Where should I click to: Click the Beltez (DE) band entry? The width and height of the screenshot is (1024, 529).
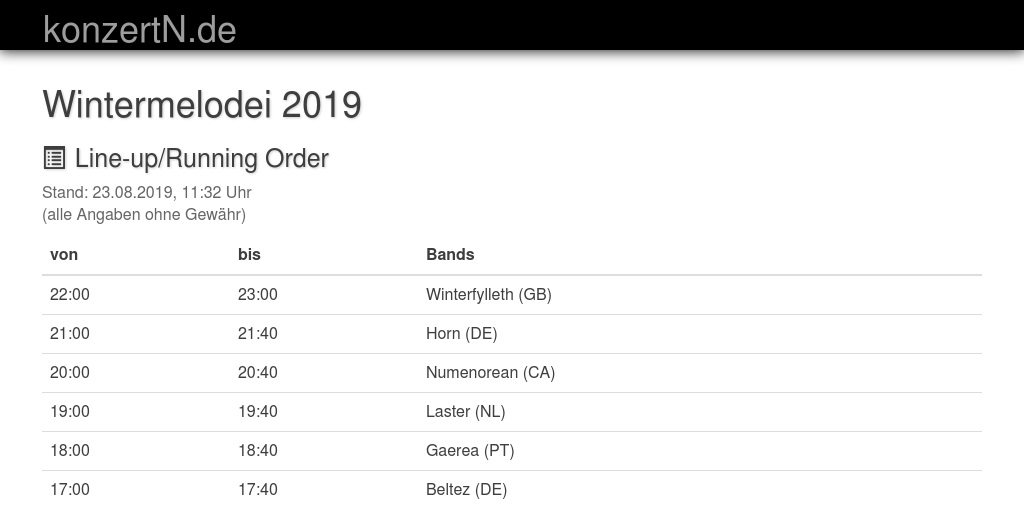click(x=466, y=489)
